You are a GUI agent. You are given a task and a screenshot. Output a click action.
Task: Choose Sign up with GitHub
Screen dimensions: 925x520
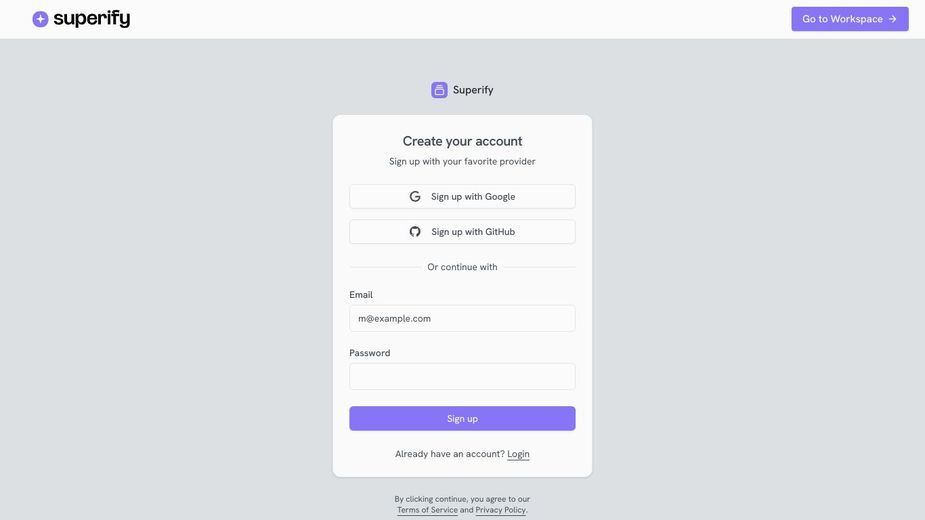(x=462, y=232)
